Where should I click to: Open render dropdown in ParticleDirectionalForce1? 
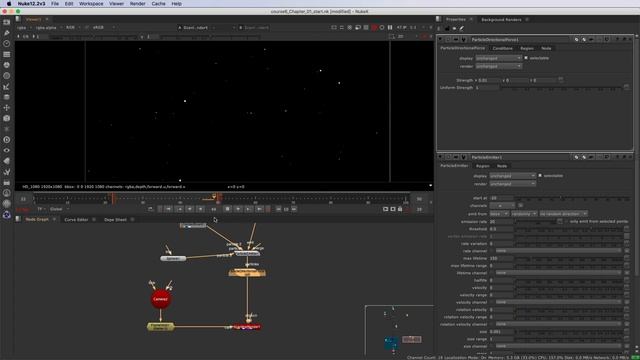click(498, 66)
